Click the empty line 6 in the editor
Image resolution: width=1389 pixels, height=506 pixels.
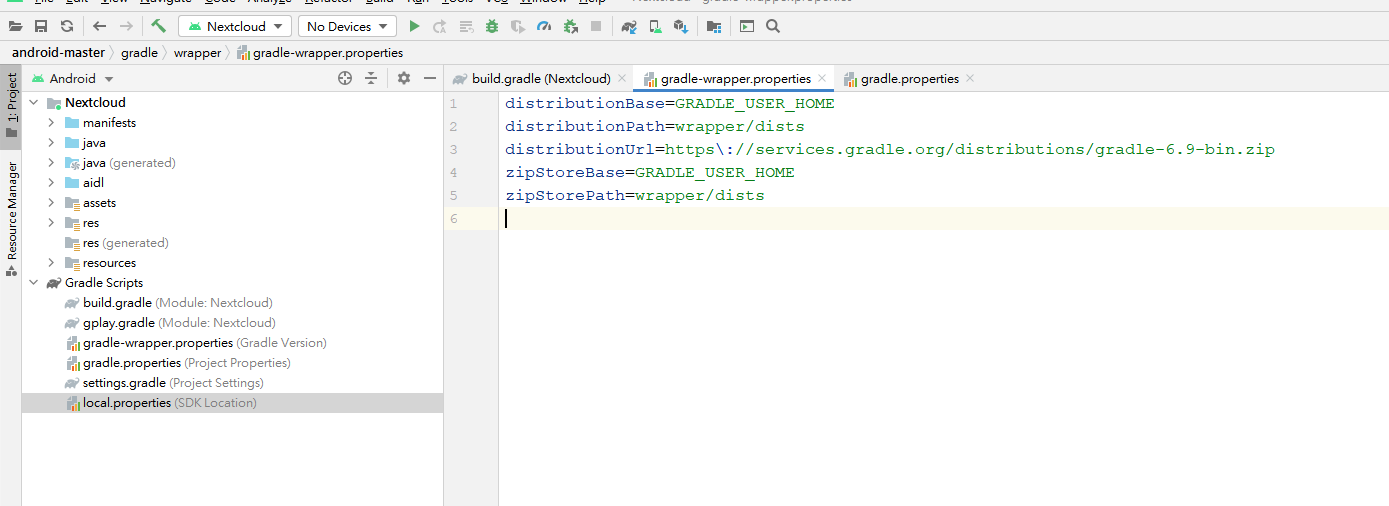944,219
